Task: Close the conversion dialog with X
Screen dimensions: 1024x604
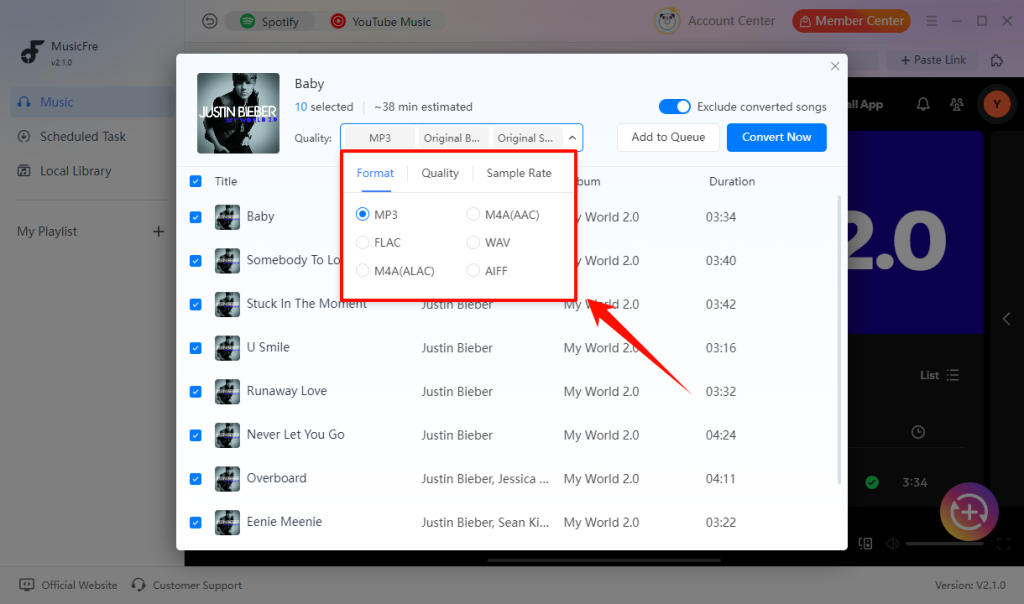Action: pos(835,66)
